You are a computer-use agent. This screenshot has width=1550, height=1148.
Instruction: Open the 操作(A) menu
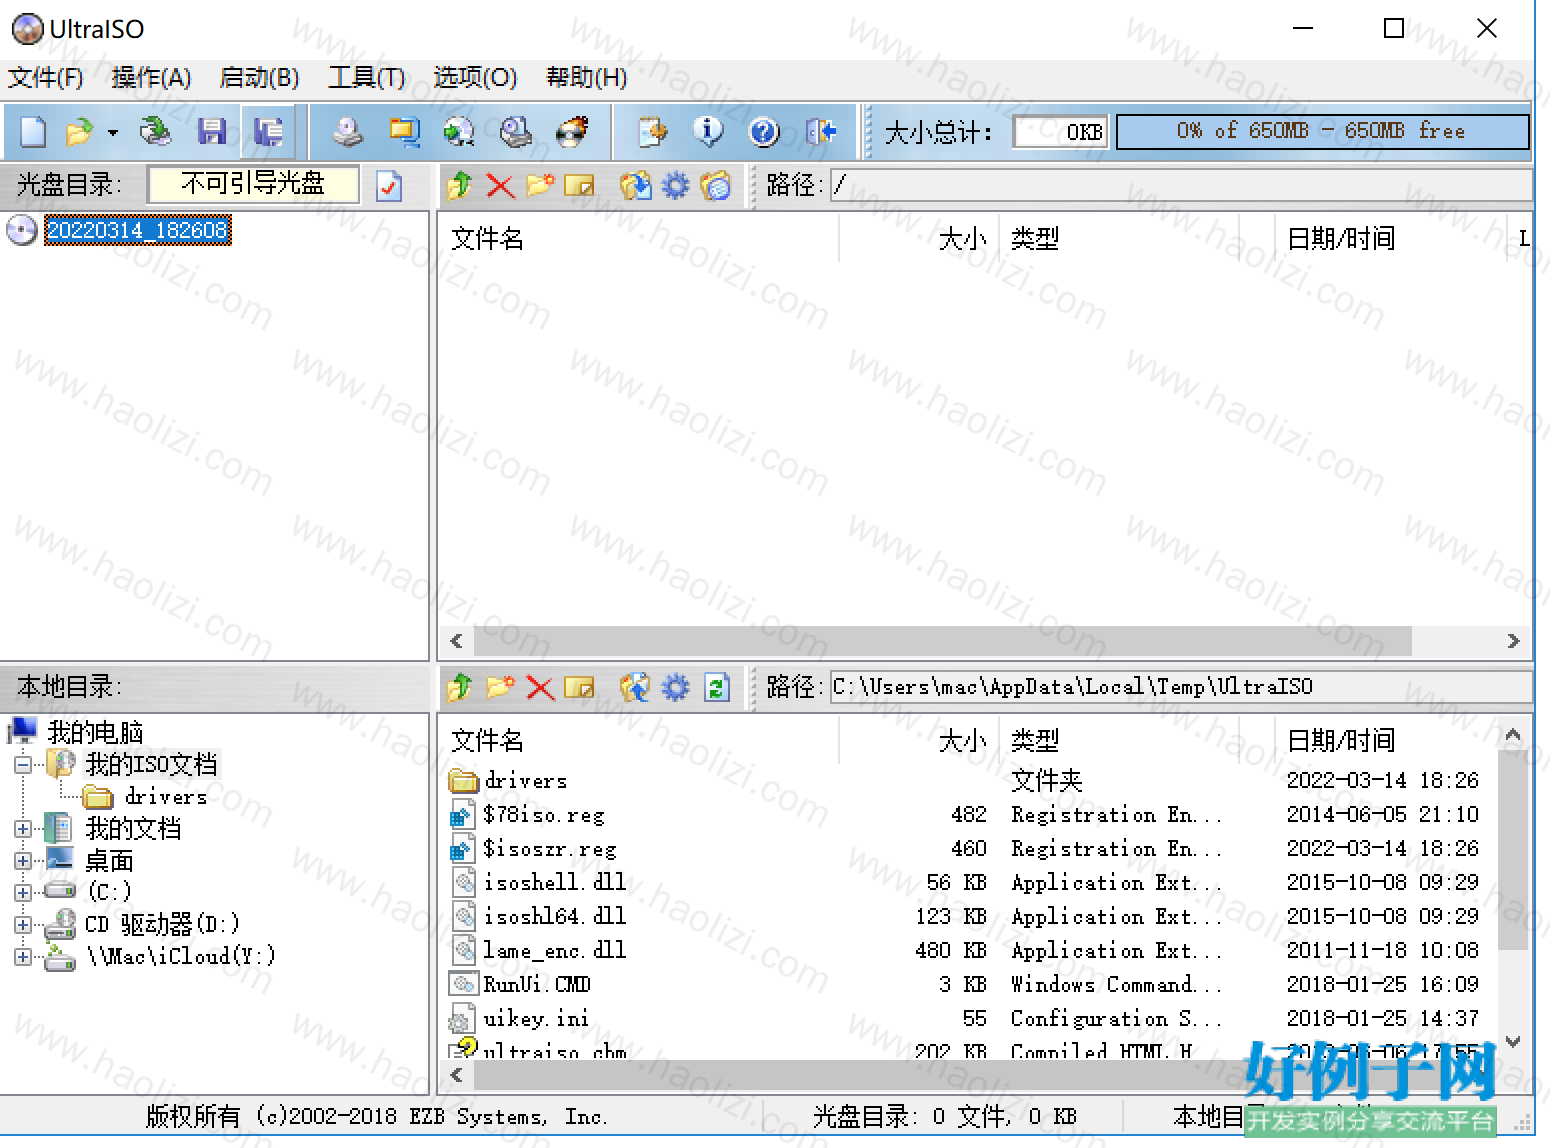pos(151,77)
